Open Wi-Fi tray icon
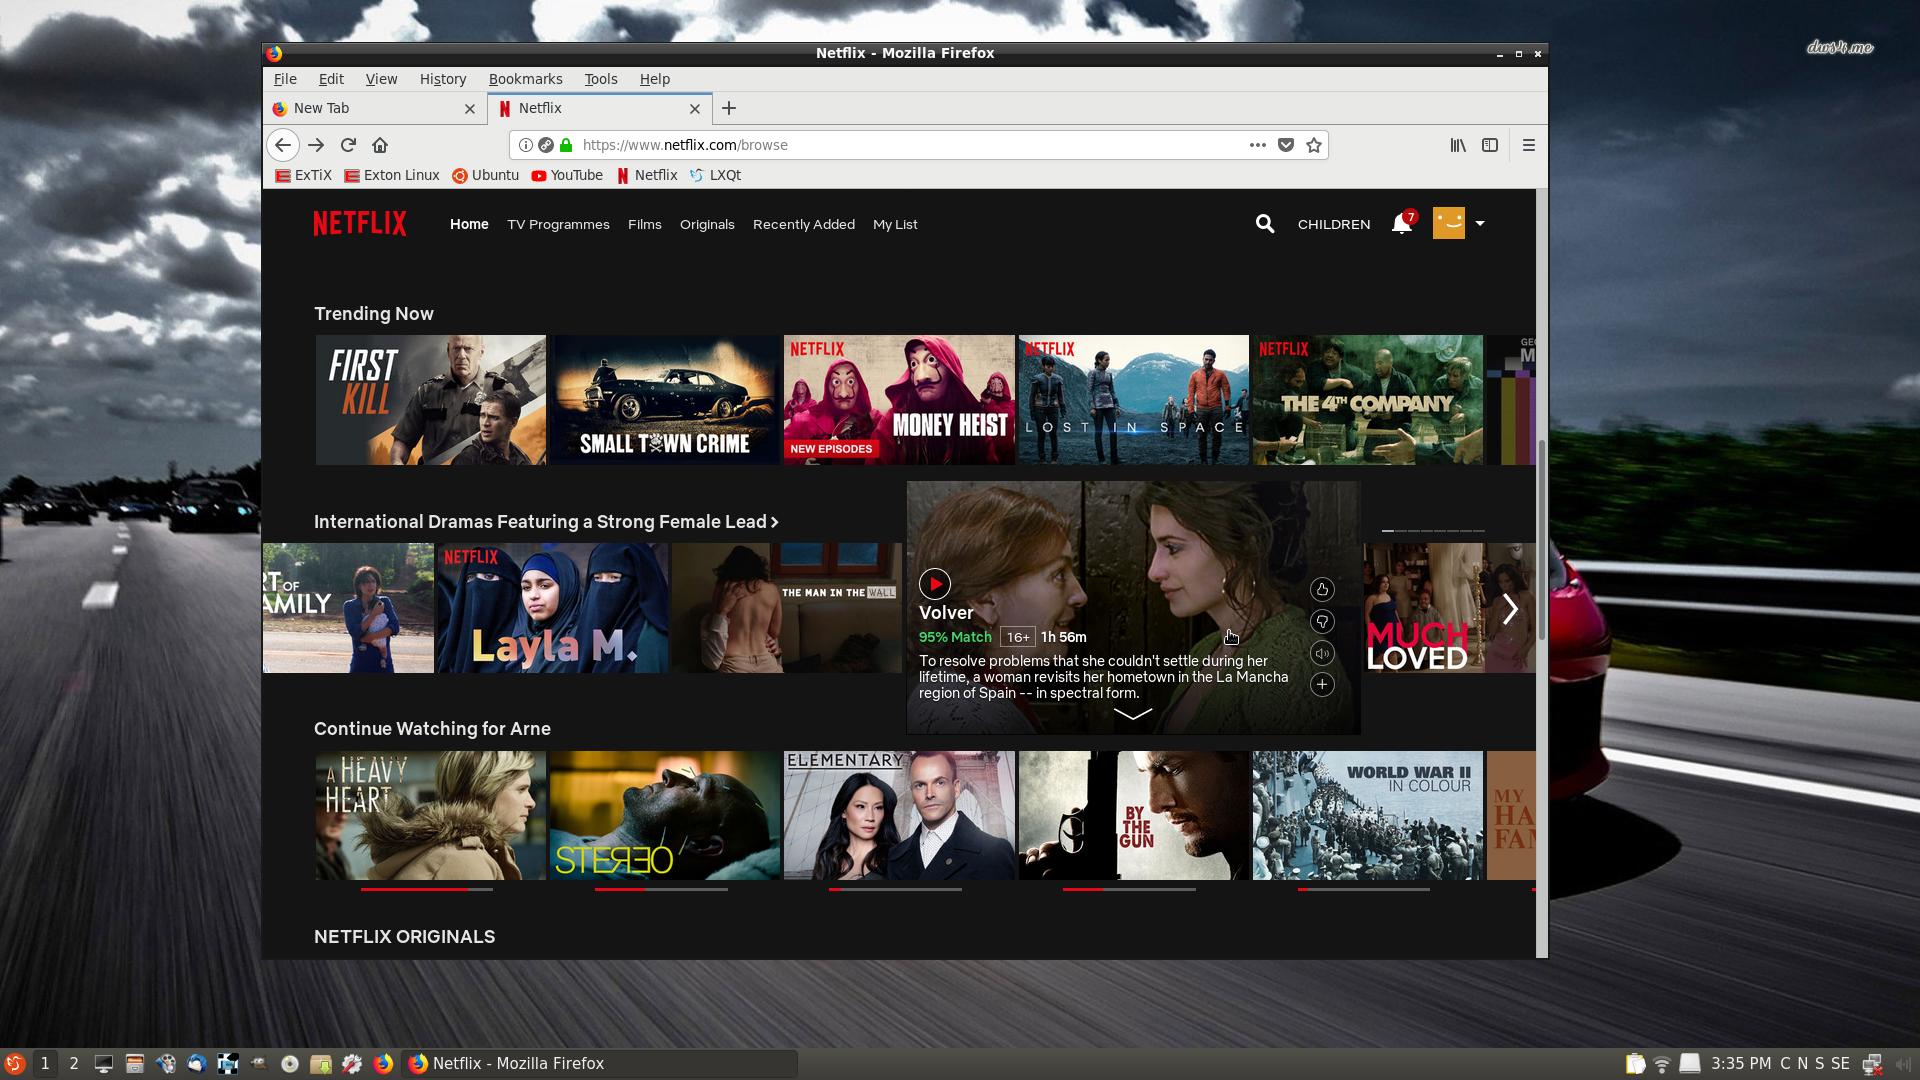Screen dimensions: 1920x1080 click(1662, 1064)
